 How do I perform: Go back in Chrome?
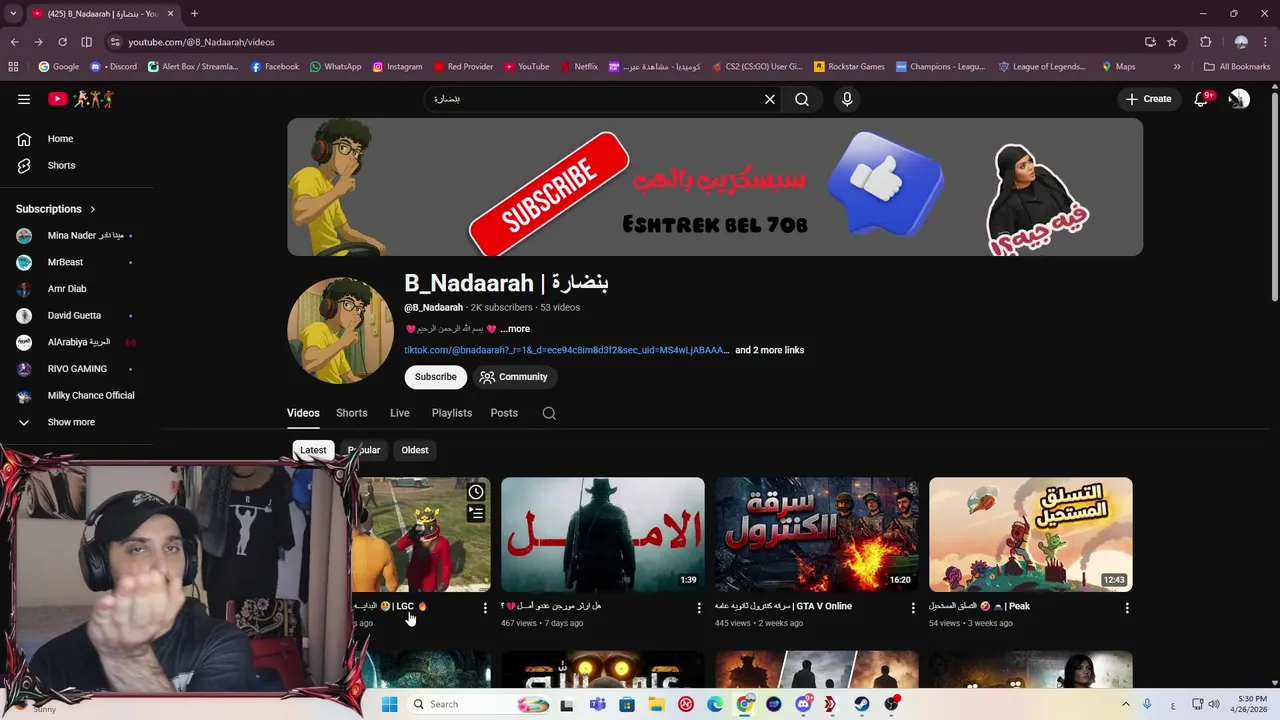click(x=14, y=42)
